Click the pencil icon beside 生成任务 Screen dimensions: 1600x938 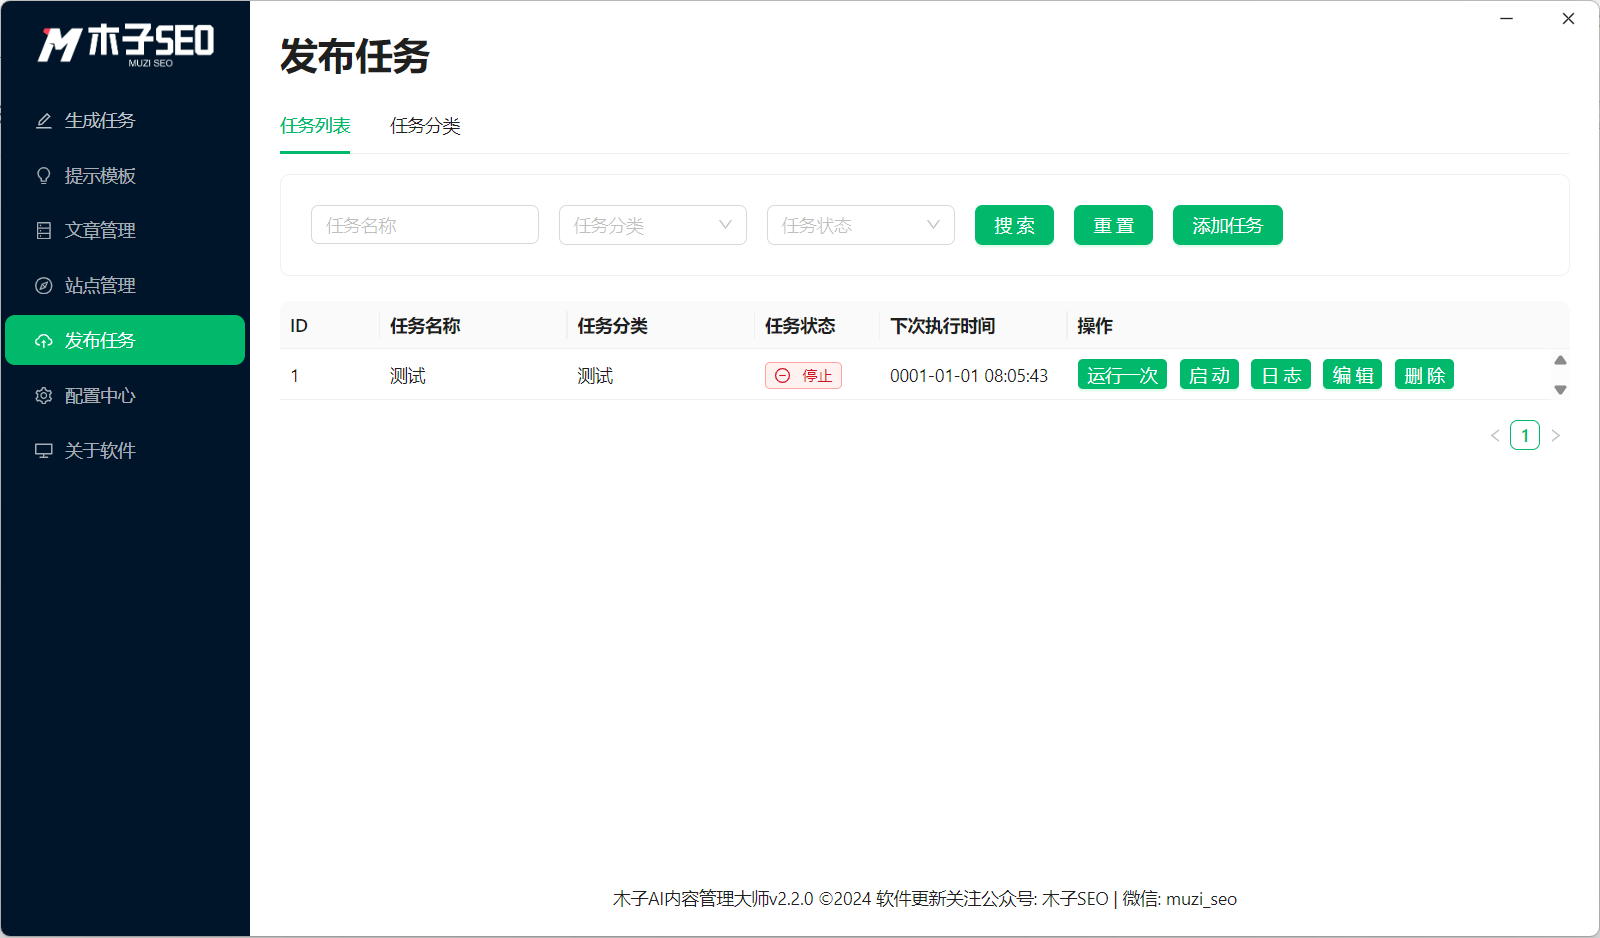point(44,121)
